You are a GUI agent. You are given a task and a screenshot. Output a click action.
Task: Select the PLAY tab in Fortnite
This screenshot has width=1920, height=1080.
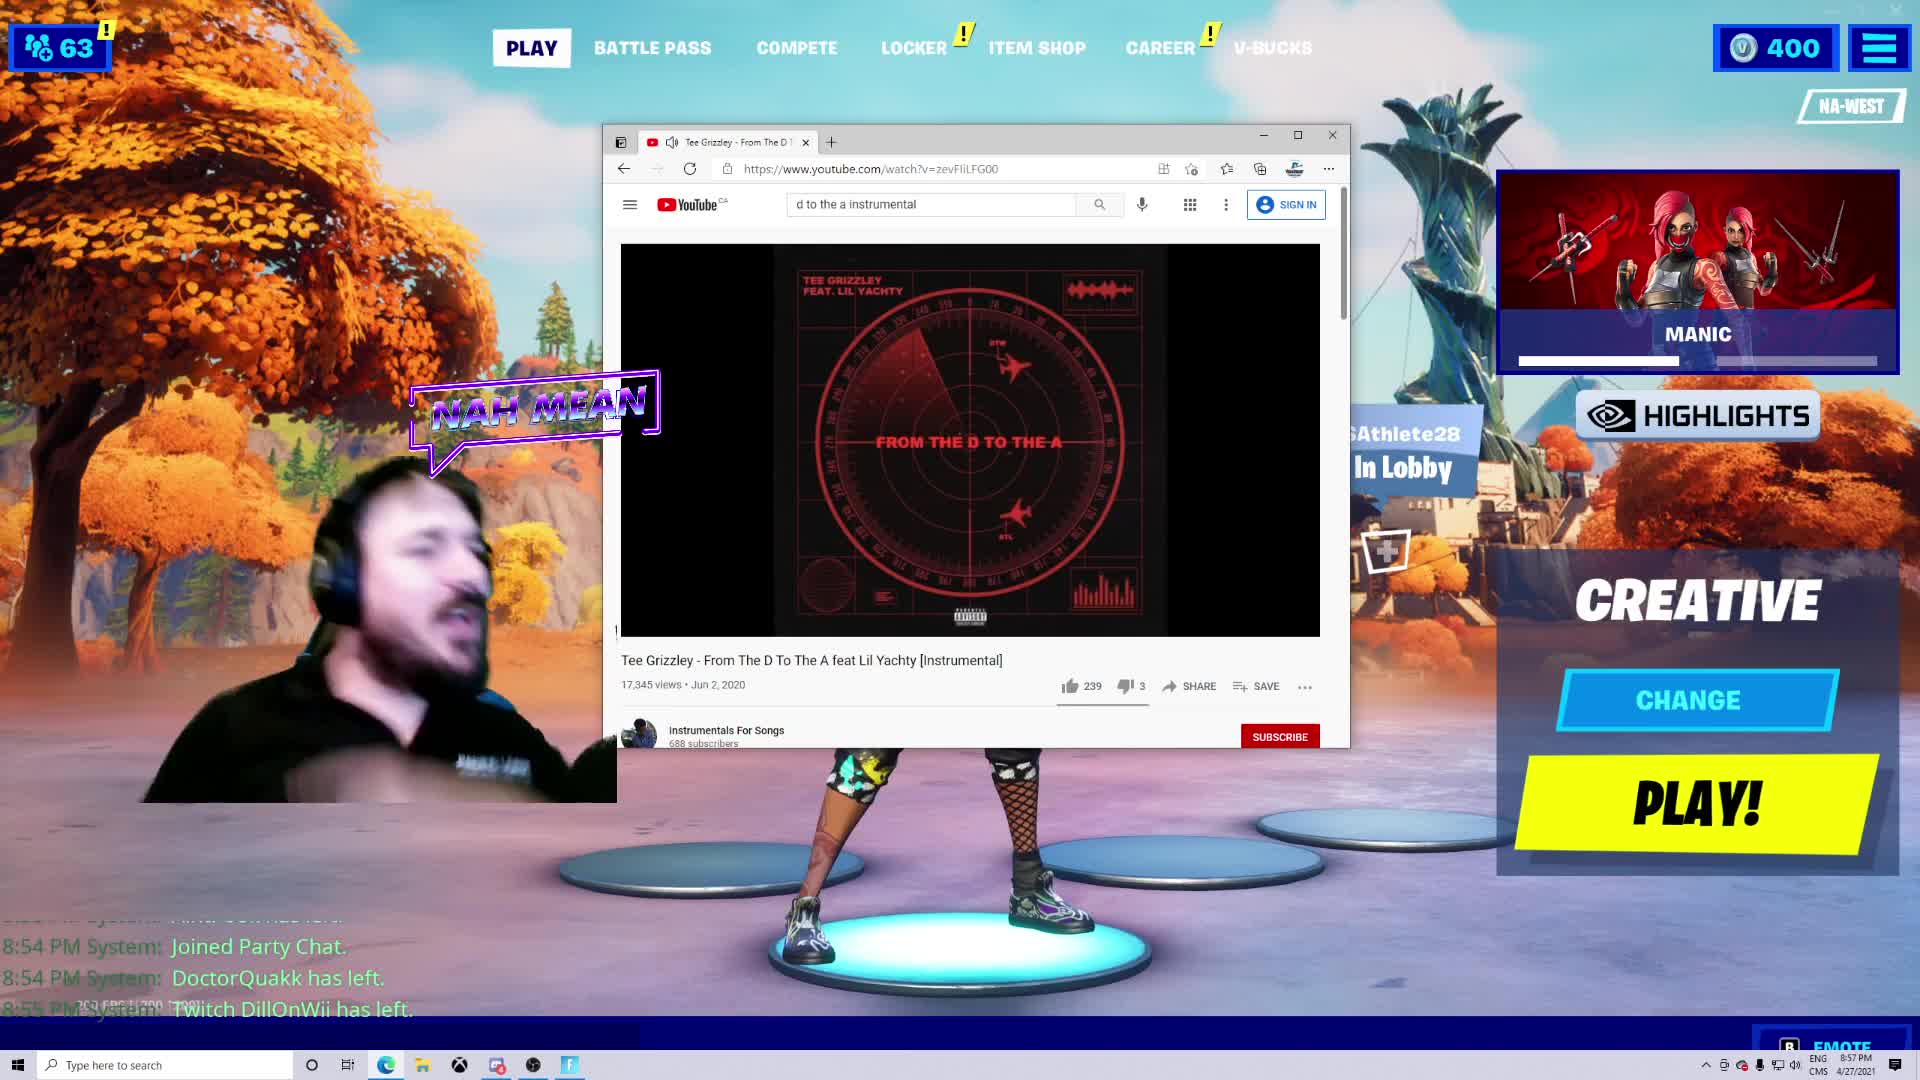(531, 48)
